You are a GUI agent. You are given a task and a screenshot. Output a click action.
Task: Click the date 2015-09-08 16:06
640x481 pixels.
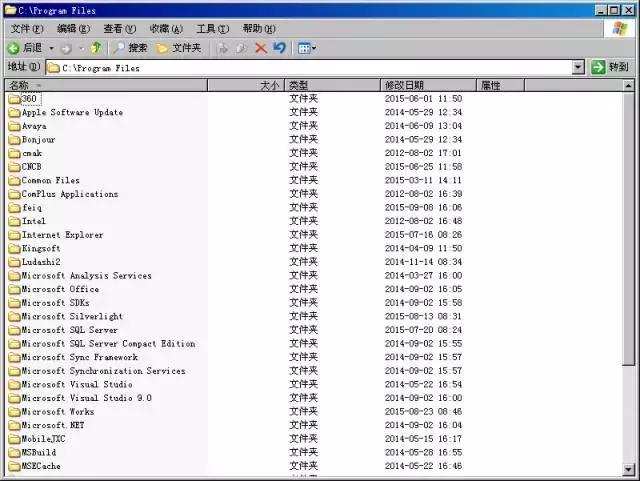pyautogui.click(x=423, y=207)
